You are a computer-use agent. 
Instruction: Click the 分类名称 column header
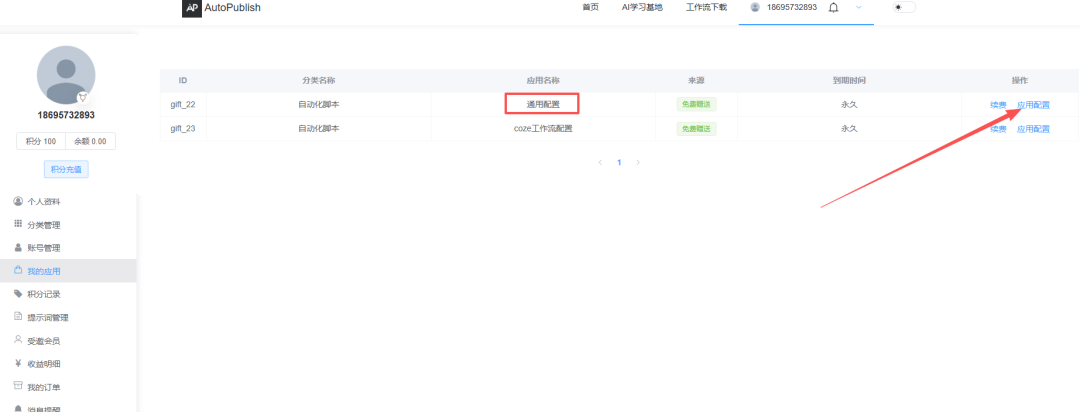(318, 81)
